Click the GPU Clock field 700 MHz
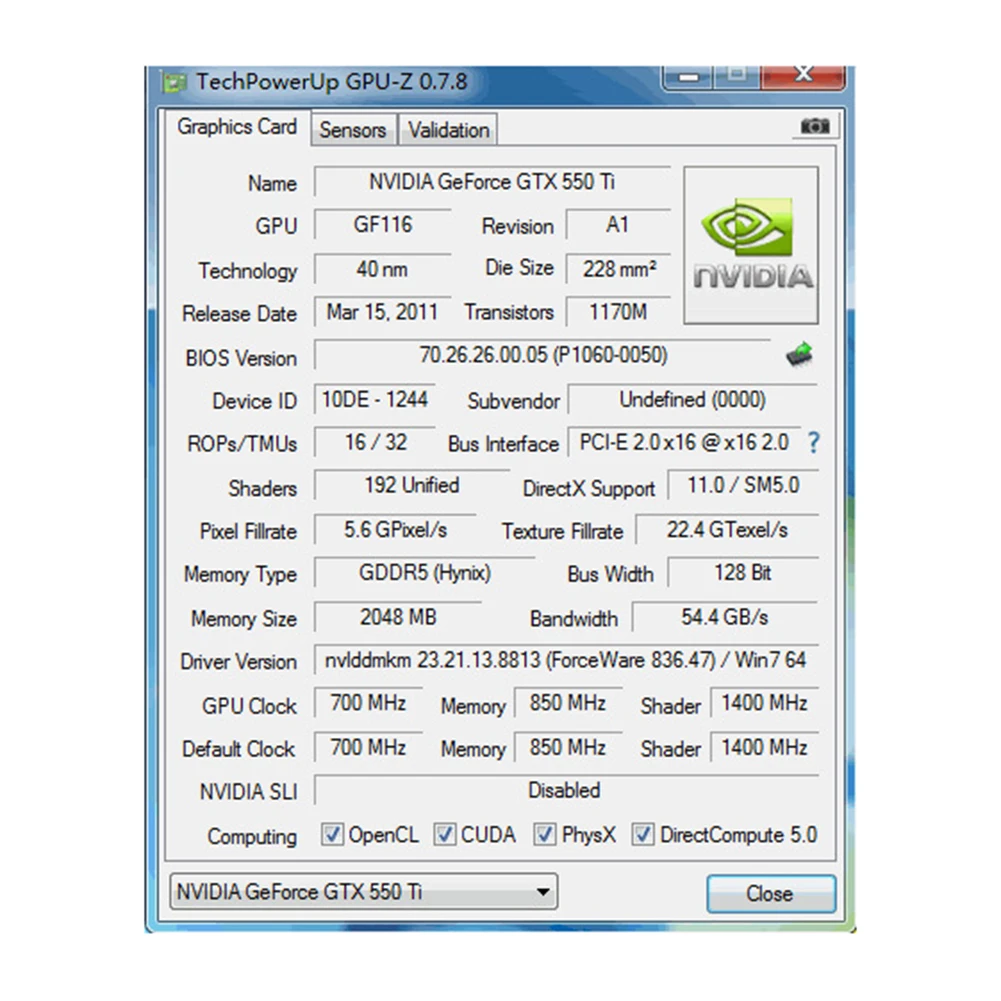 pyautogui.click(x=368, y=704)
